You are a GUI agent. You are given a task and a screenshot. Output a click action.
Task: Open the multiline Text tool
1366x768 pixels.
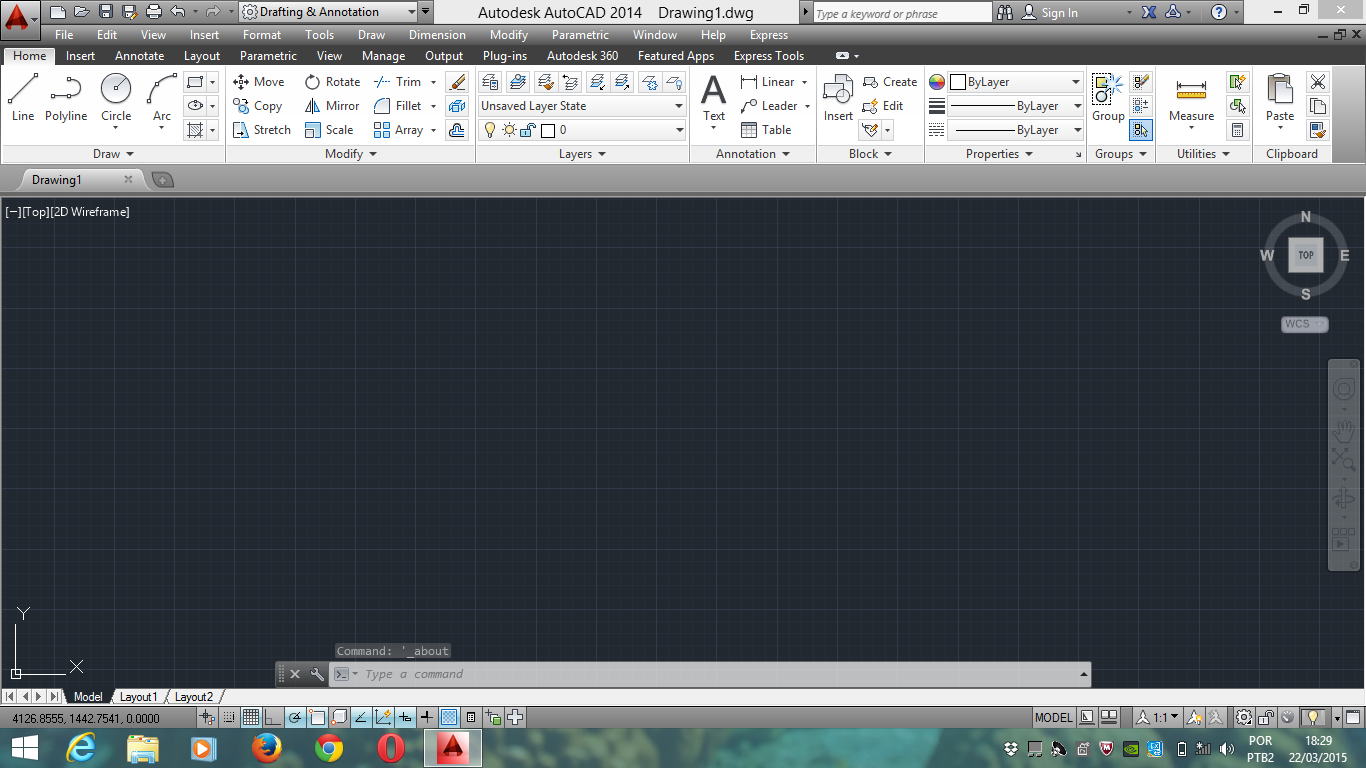click(x=714, y=99)
